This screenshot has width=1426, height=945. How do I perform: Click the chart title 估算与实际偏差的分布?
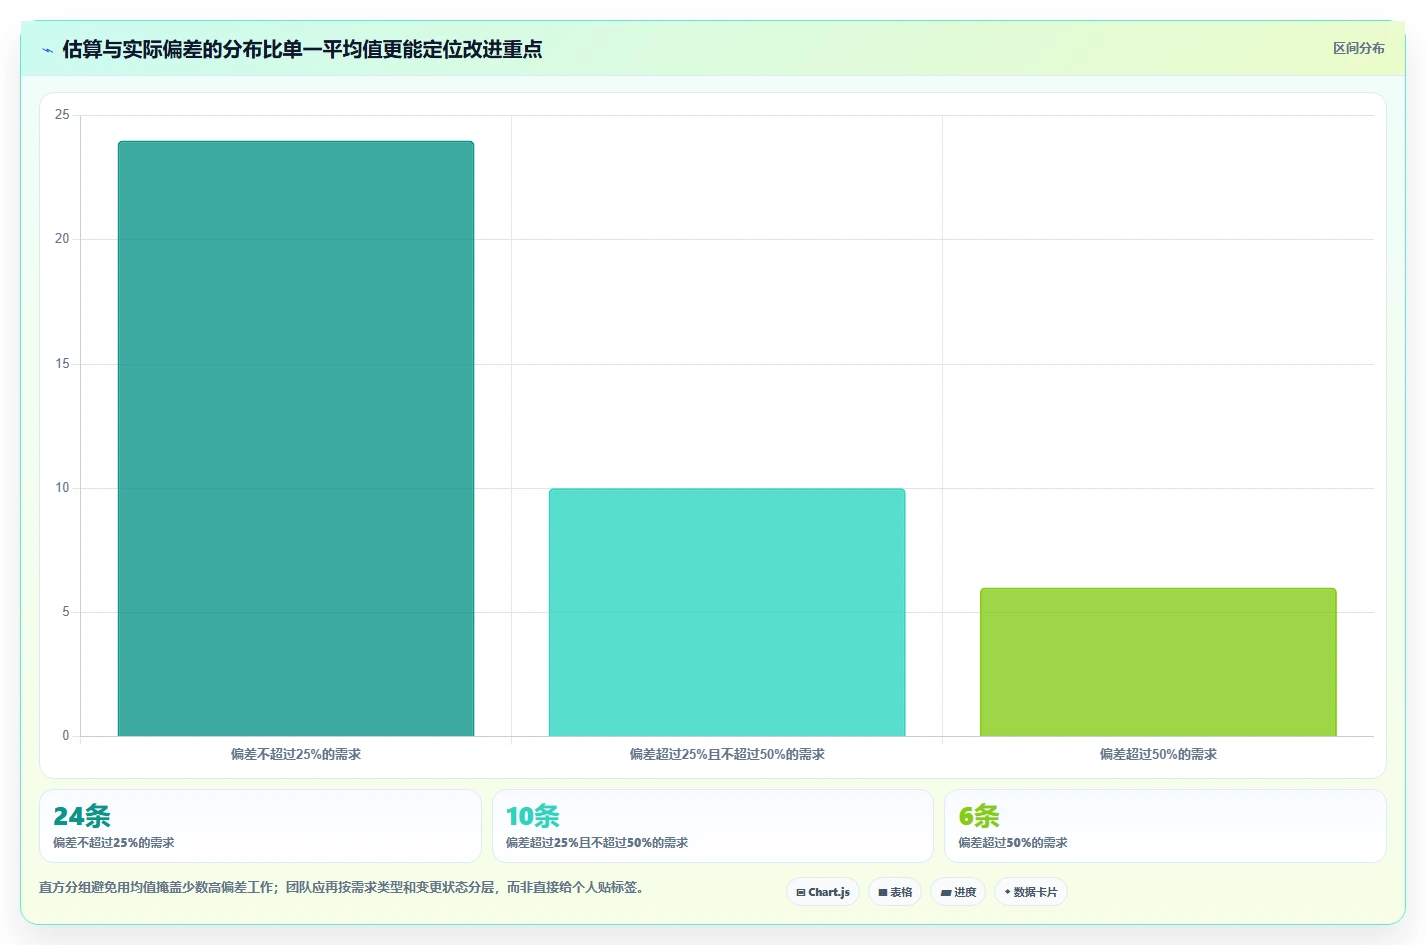302,49
